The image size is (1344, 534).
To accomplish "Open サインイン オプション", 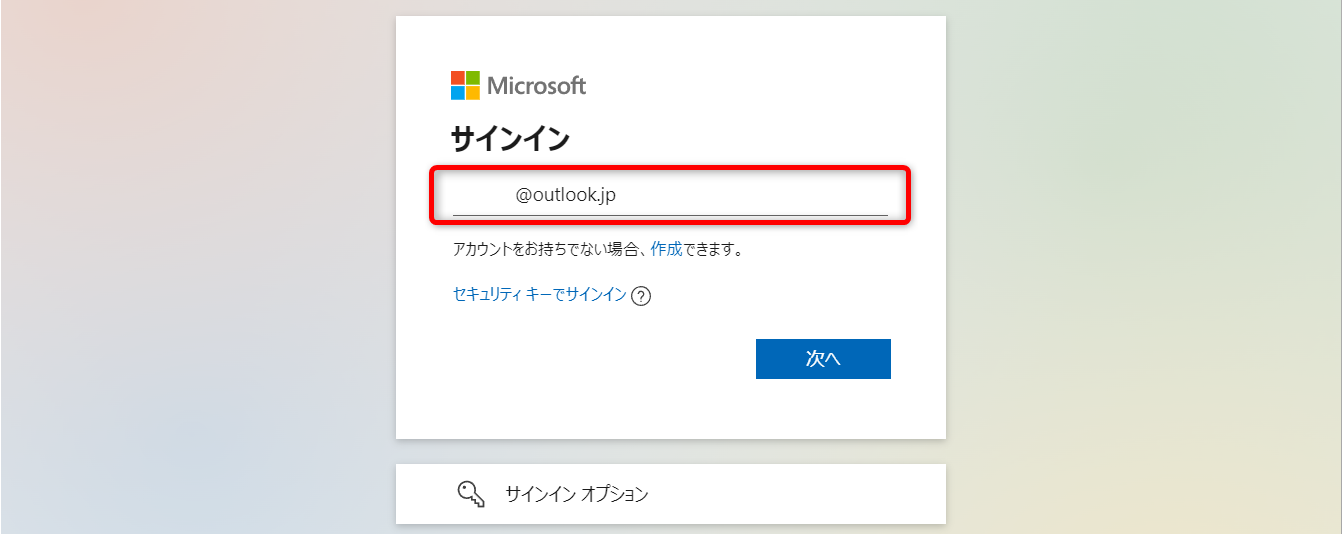I will (x=577, y=494).
